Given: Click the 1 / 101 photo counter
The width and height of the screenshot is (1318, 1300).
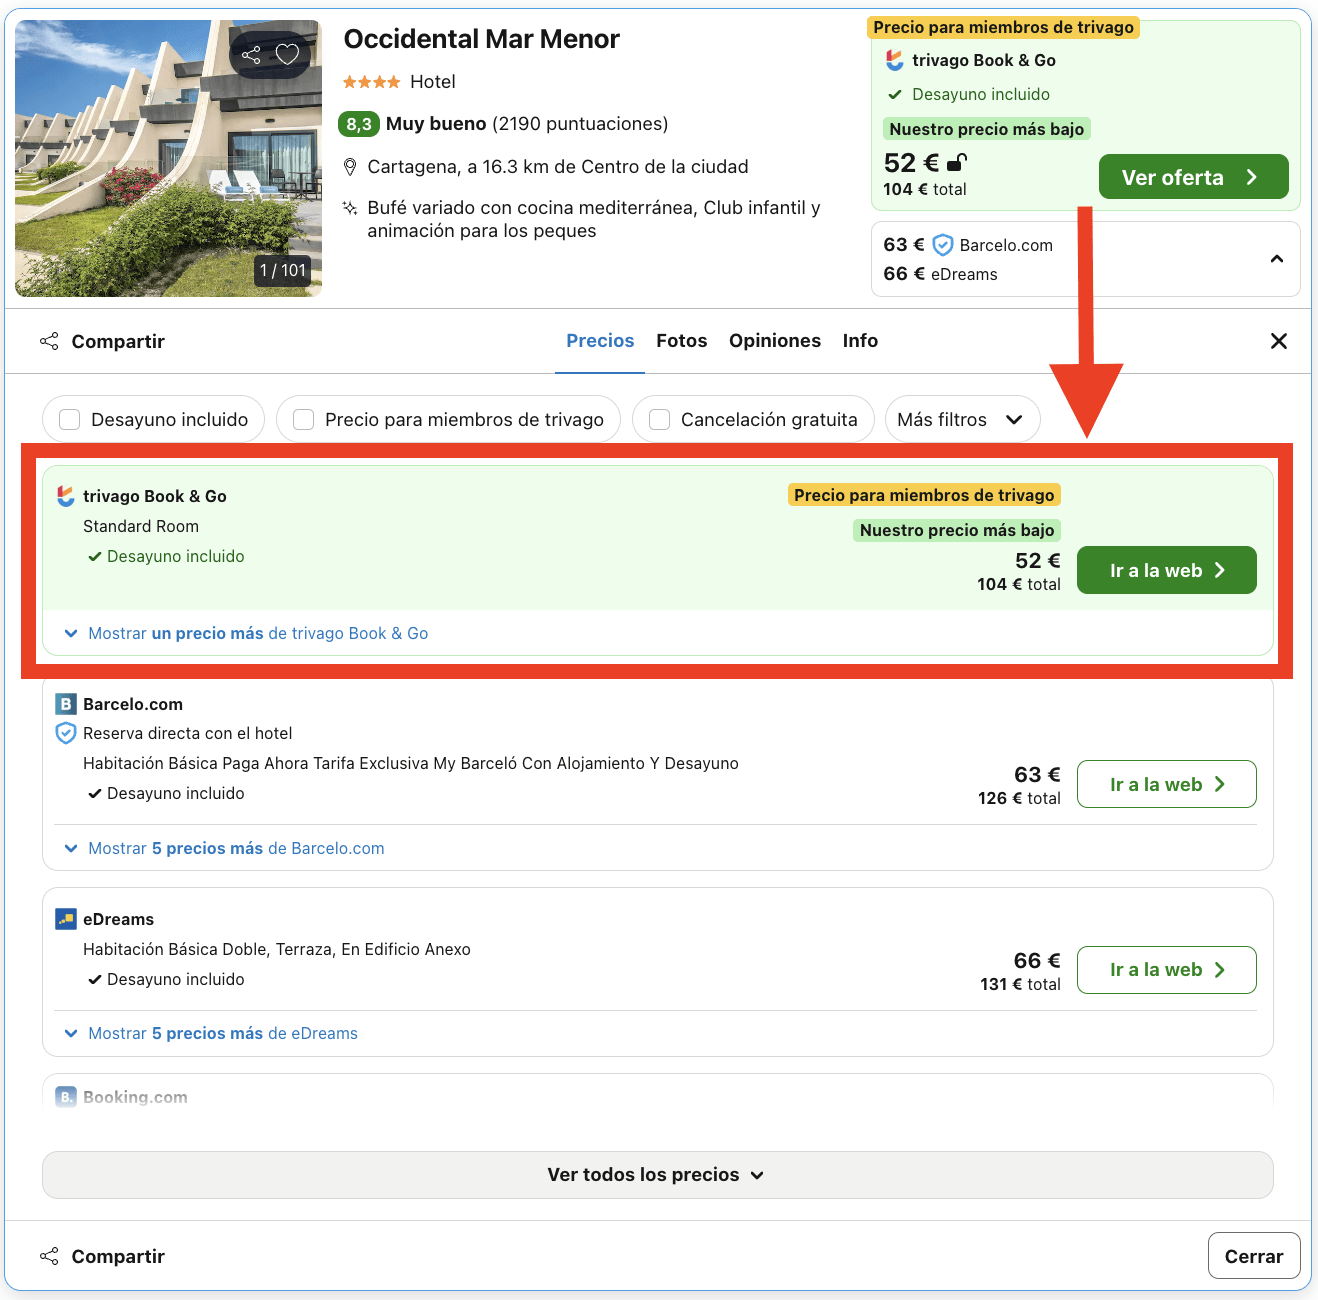Looking at the screenshot, I should pyautogui.click(x=283, y=270).
